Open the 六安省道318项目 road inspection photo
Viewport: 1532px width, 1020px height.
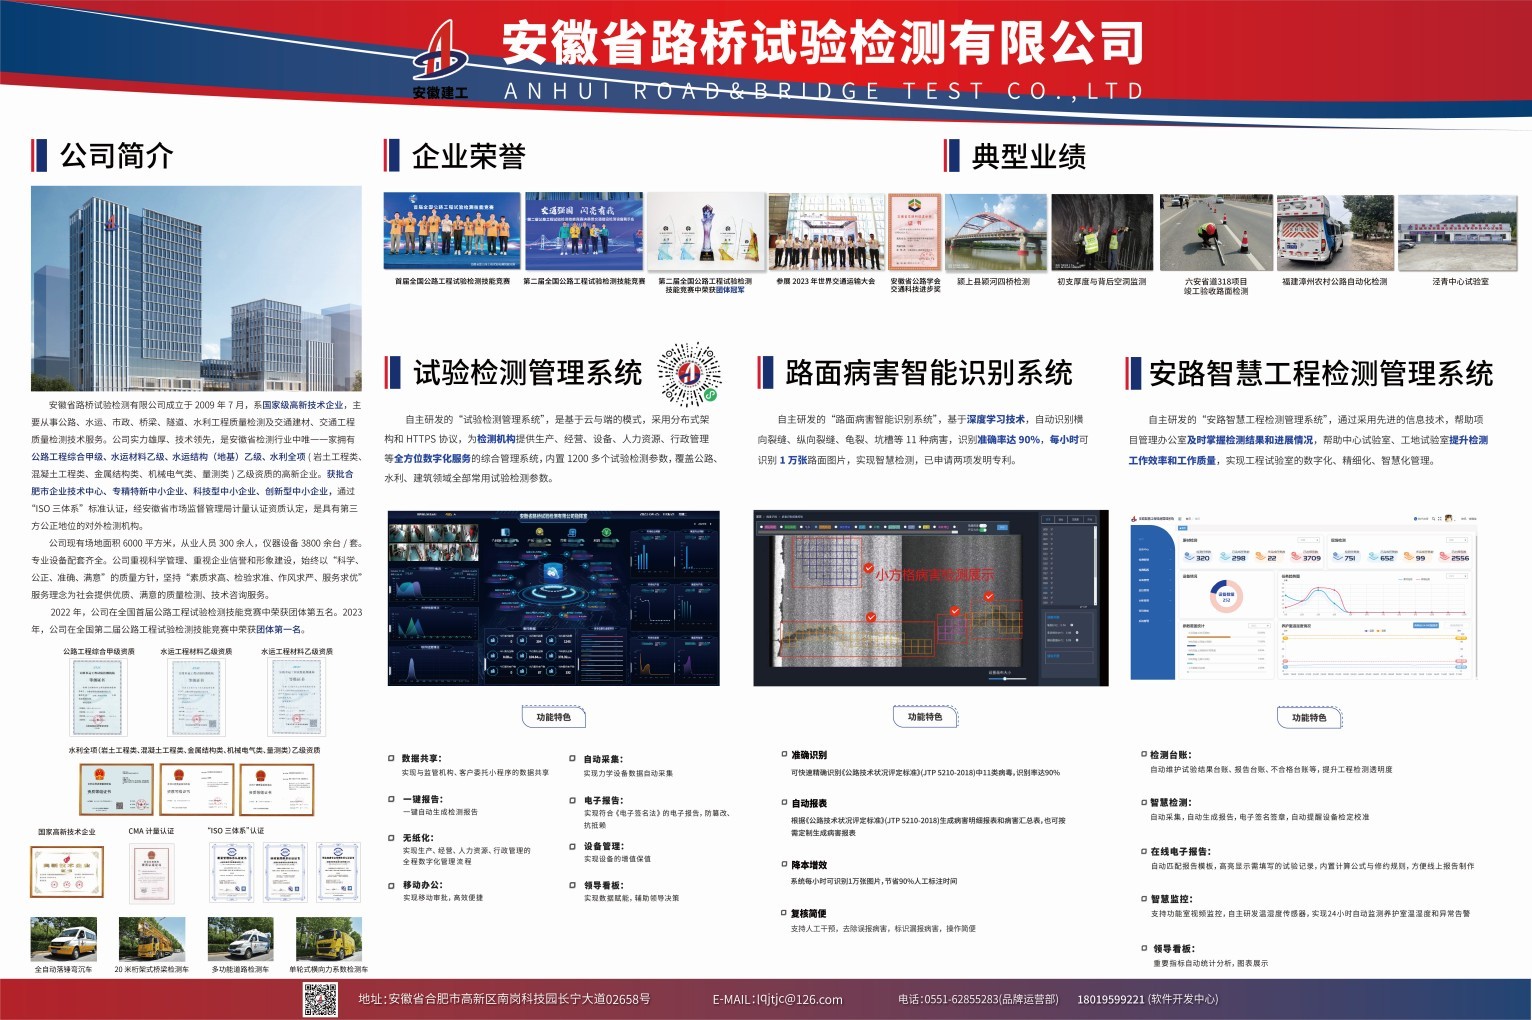point(1216,231)
